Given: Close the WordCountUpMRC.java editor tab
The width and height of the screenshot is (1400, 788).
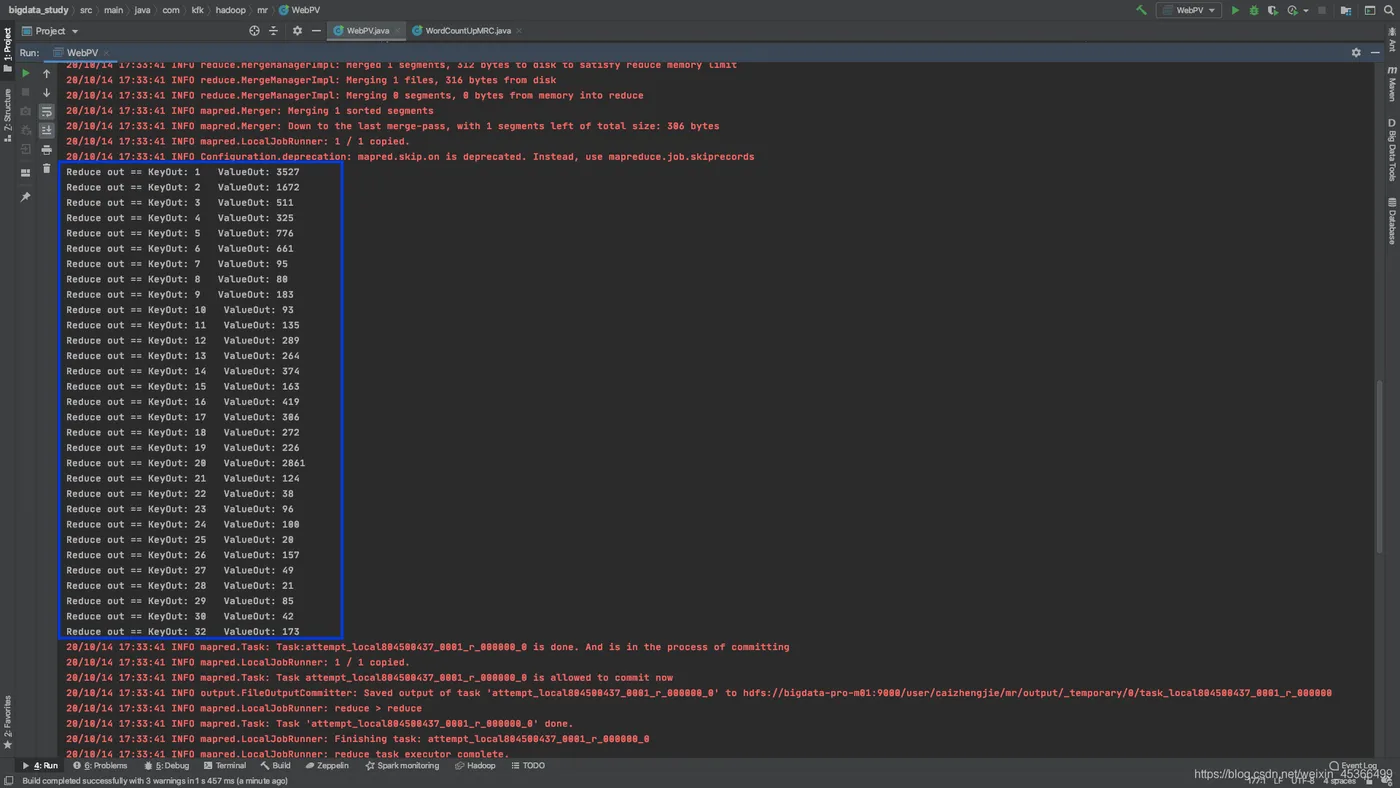Looking at the screenshot, I should [517, 31].
